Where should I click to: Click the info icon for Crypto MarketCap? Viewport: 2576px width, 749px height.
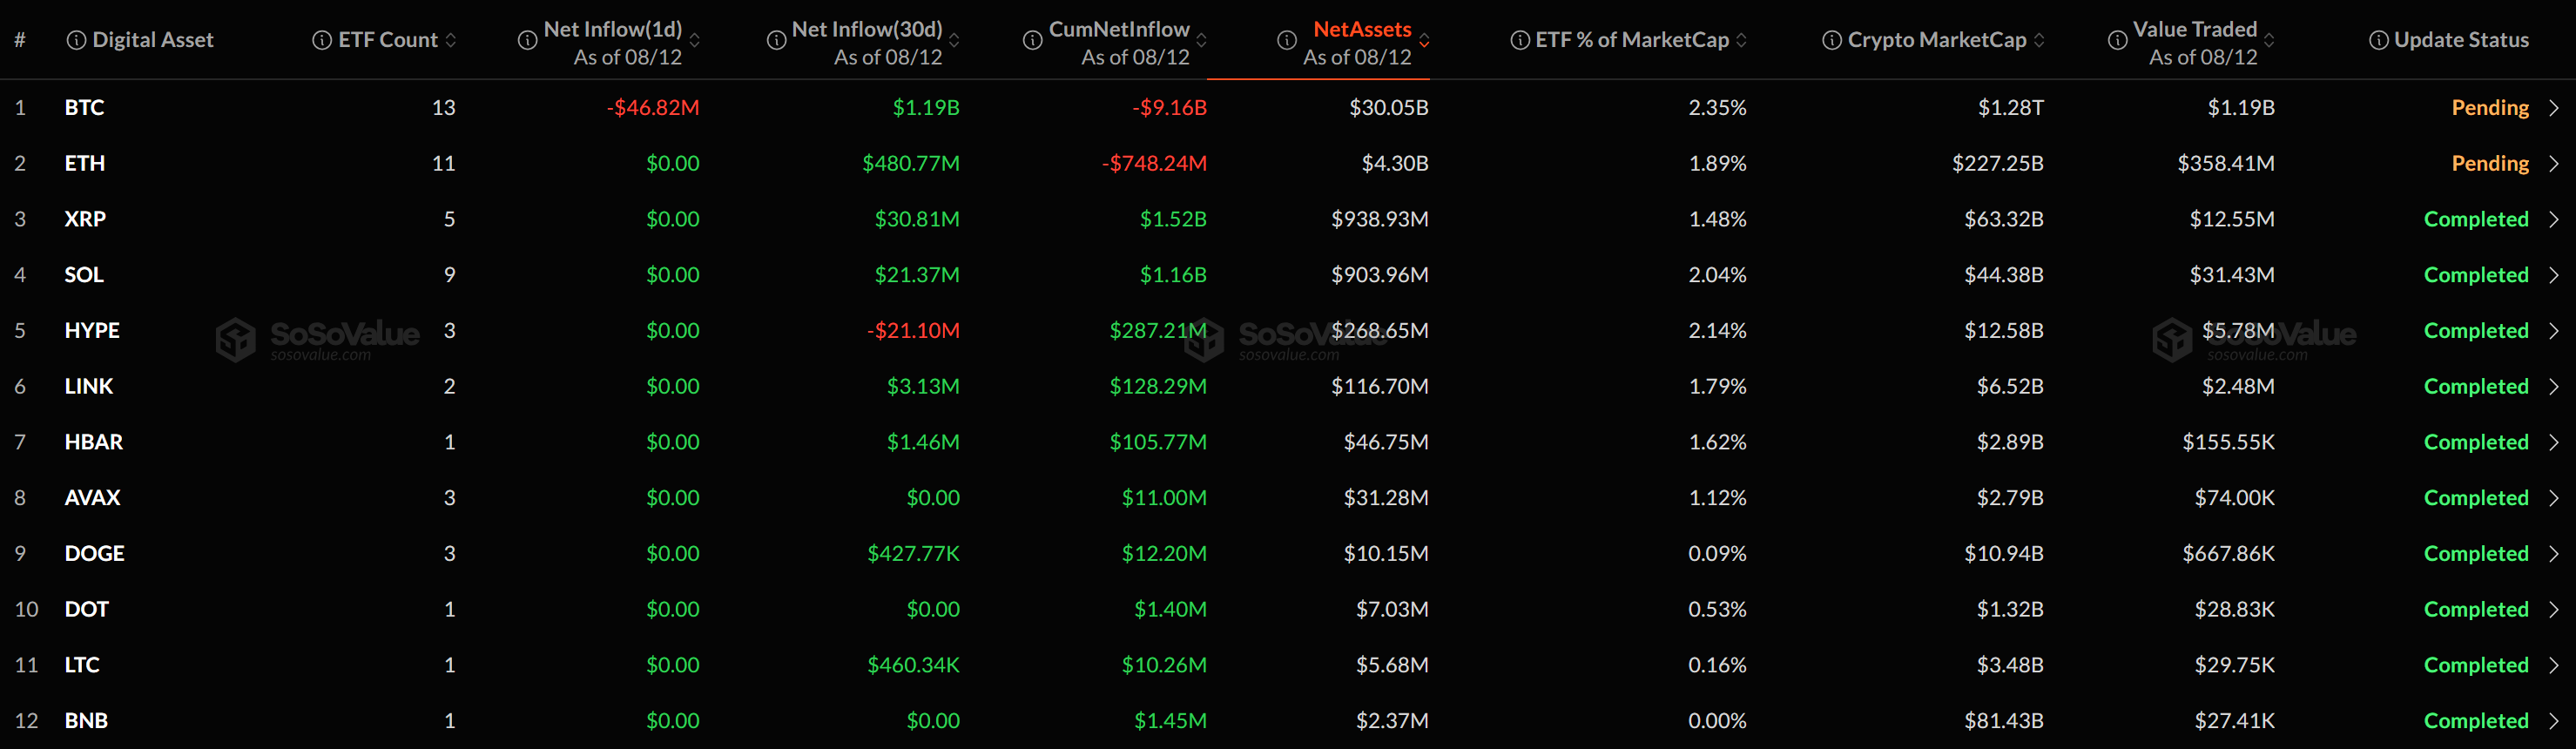(x=1832, y=40)
